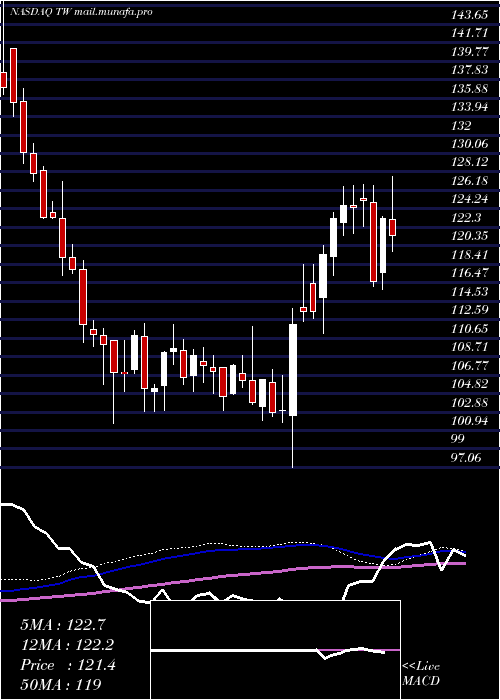
Task: Click the 108.71 price axis label
Action: [x=470, y=346]
